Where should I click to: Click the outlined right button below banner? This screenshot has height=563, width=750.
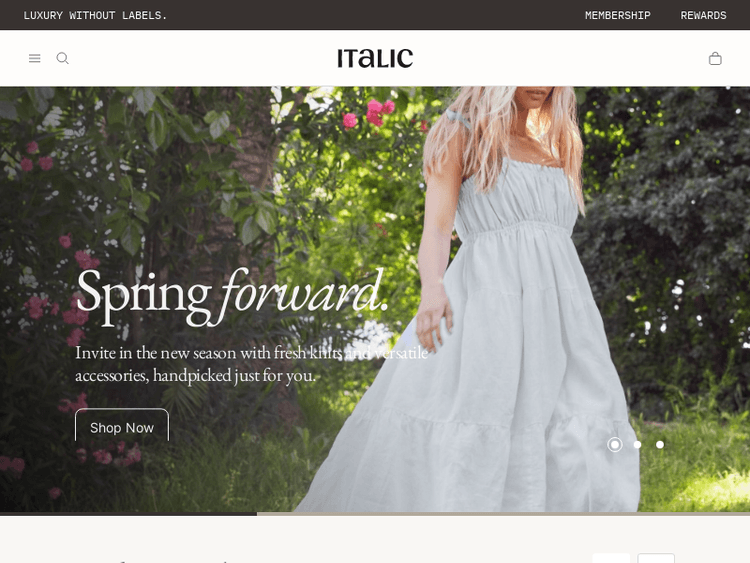click(656, 558)
